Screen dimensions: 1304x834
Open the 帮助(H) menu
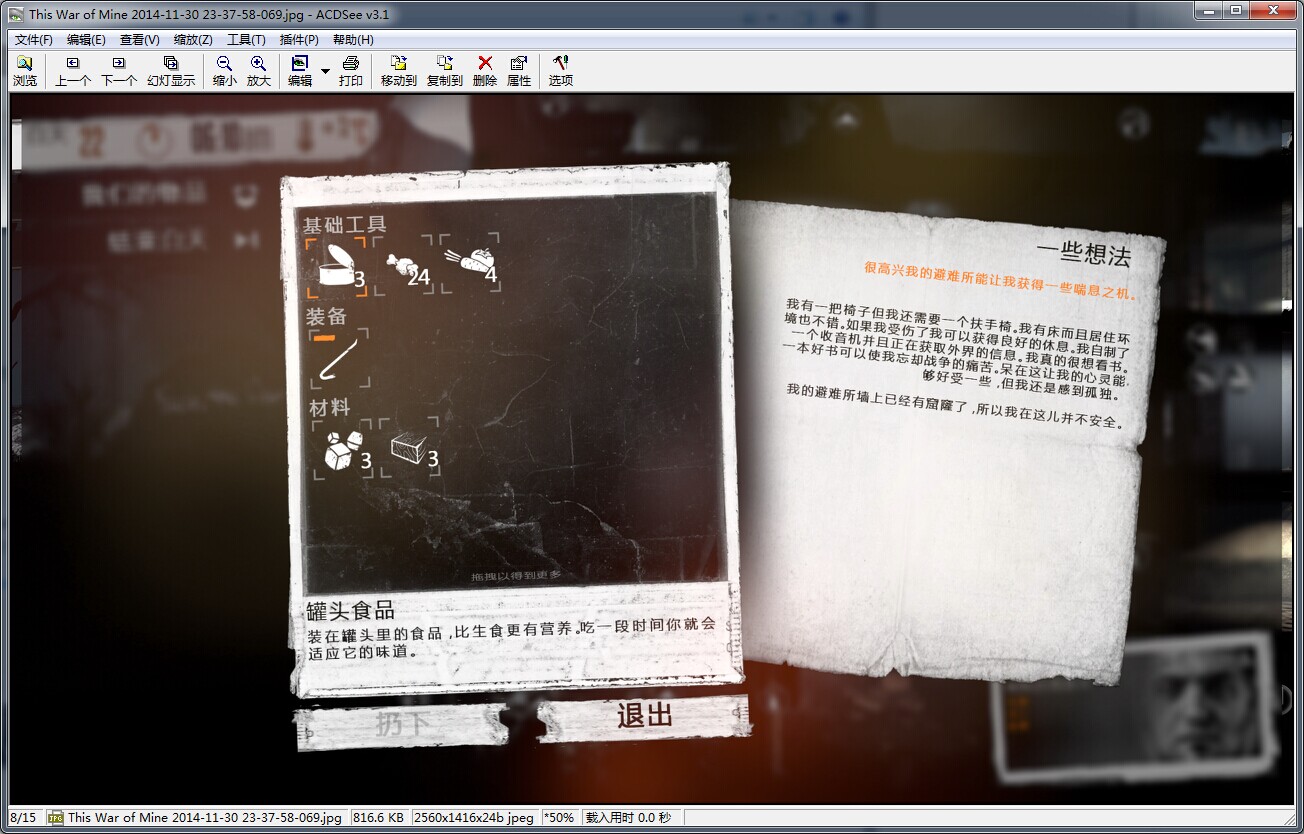[353, 40]
